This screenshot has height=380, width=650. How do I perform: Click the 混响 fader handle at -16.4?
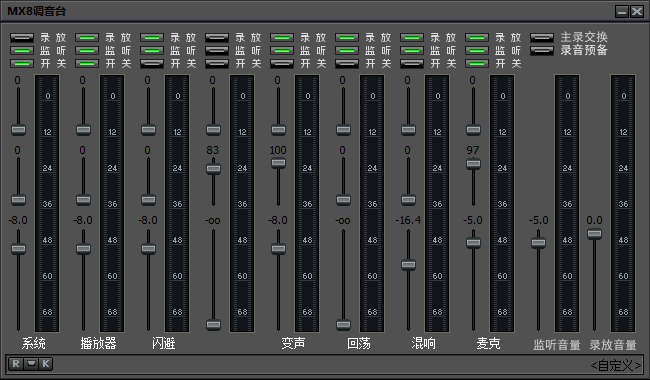tap(408, 264)
